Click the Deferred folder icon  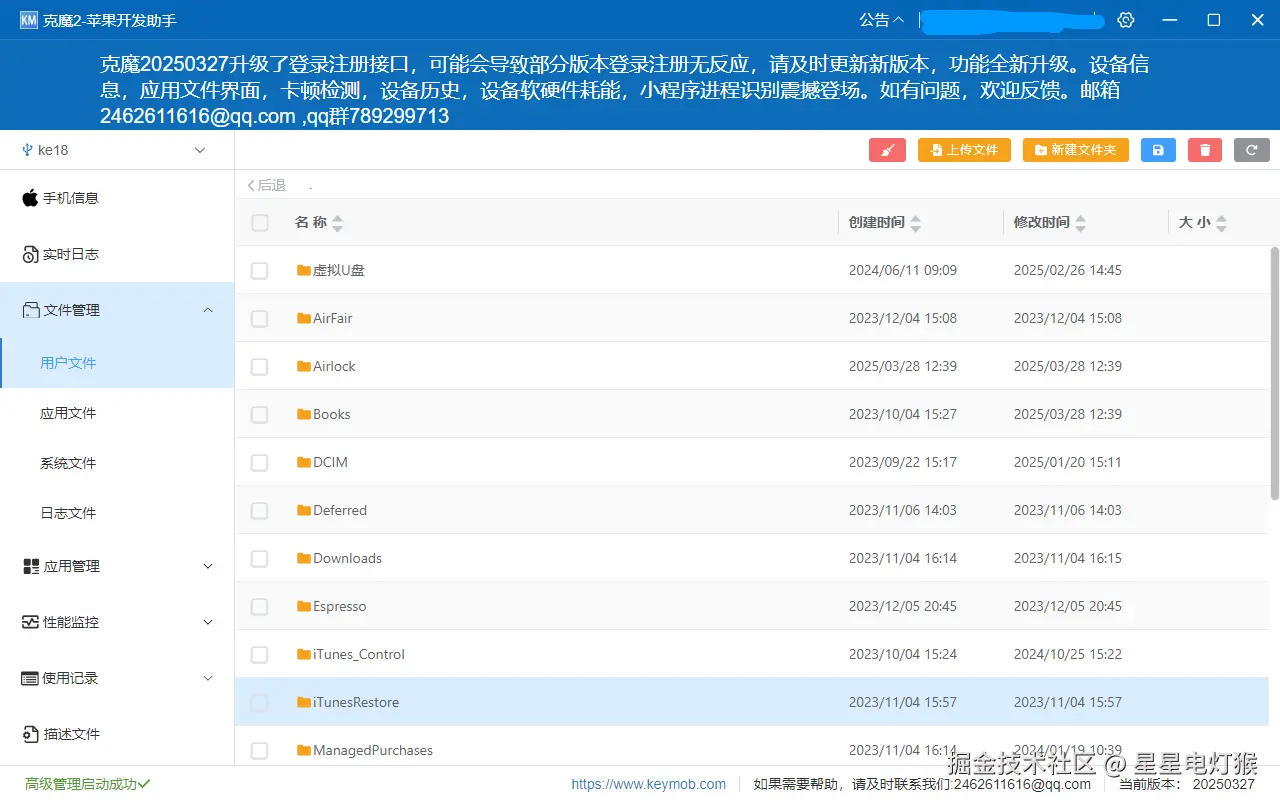(304, 510)
